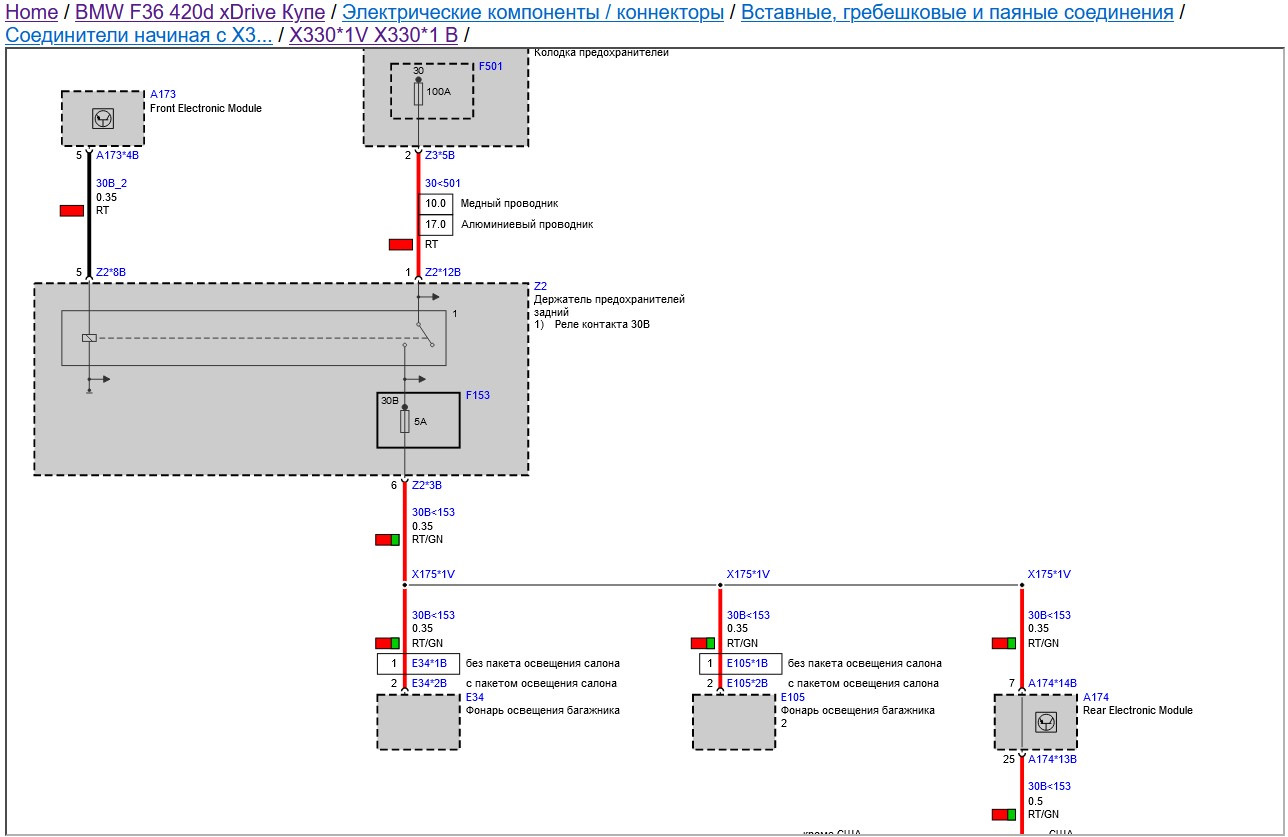Click pin number box 1 beside E34*1B
1288x837 pixels.
[x=394, y=663]
